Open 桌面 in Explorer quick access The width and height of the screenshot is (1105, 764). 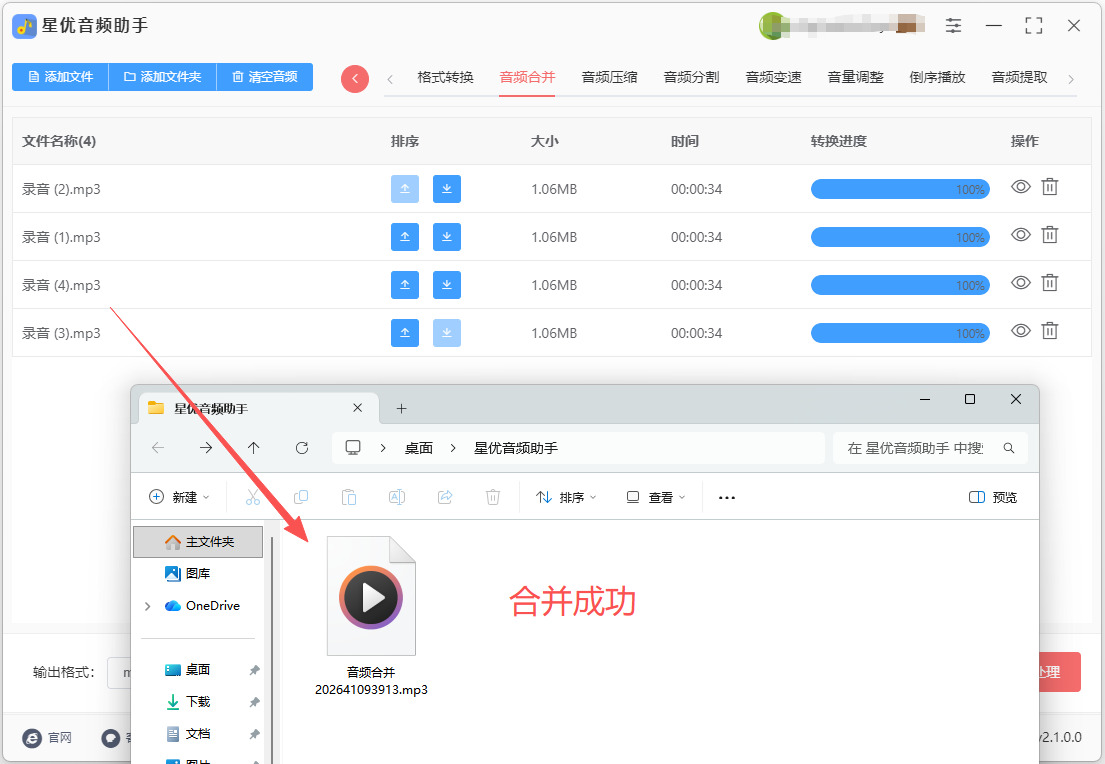tap(198, 670)
